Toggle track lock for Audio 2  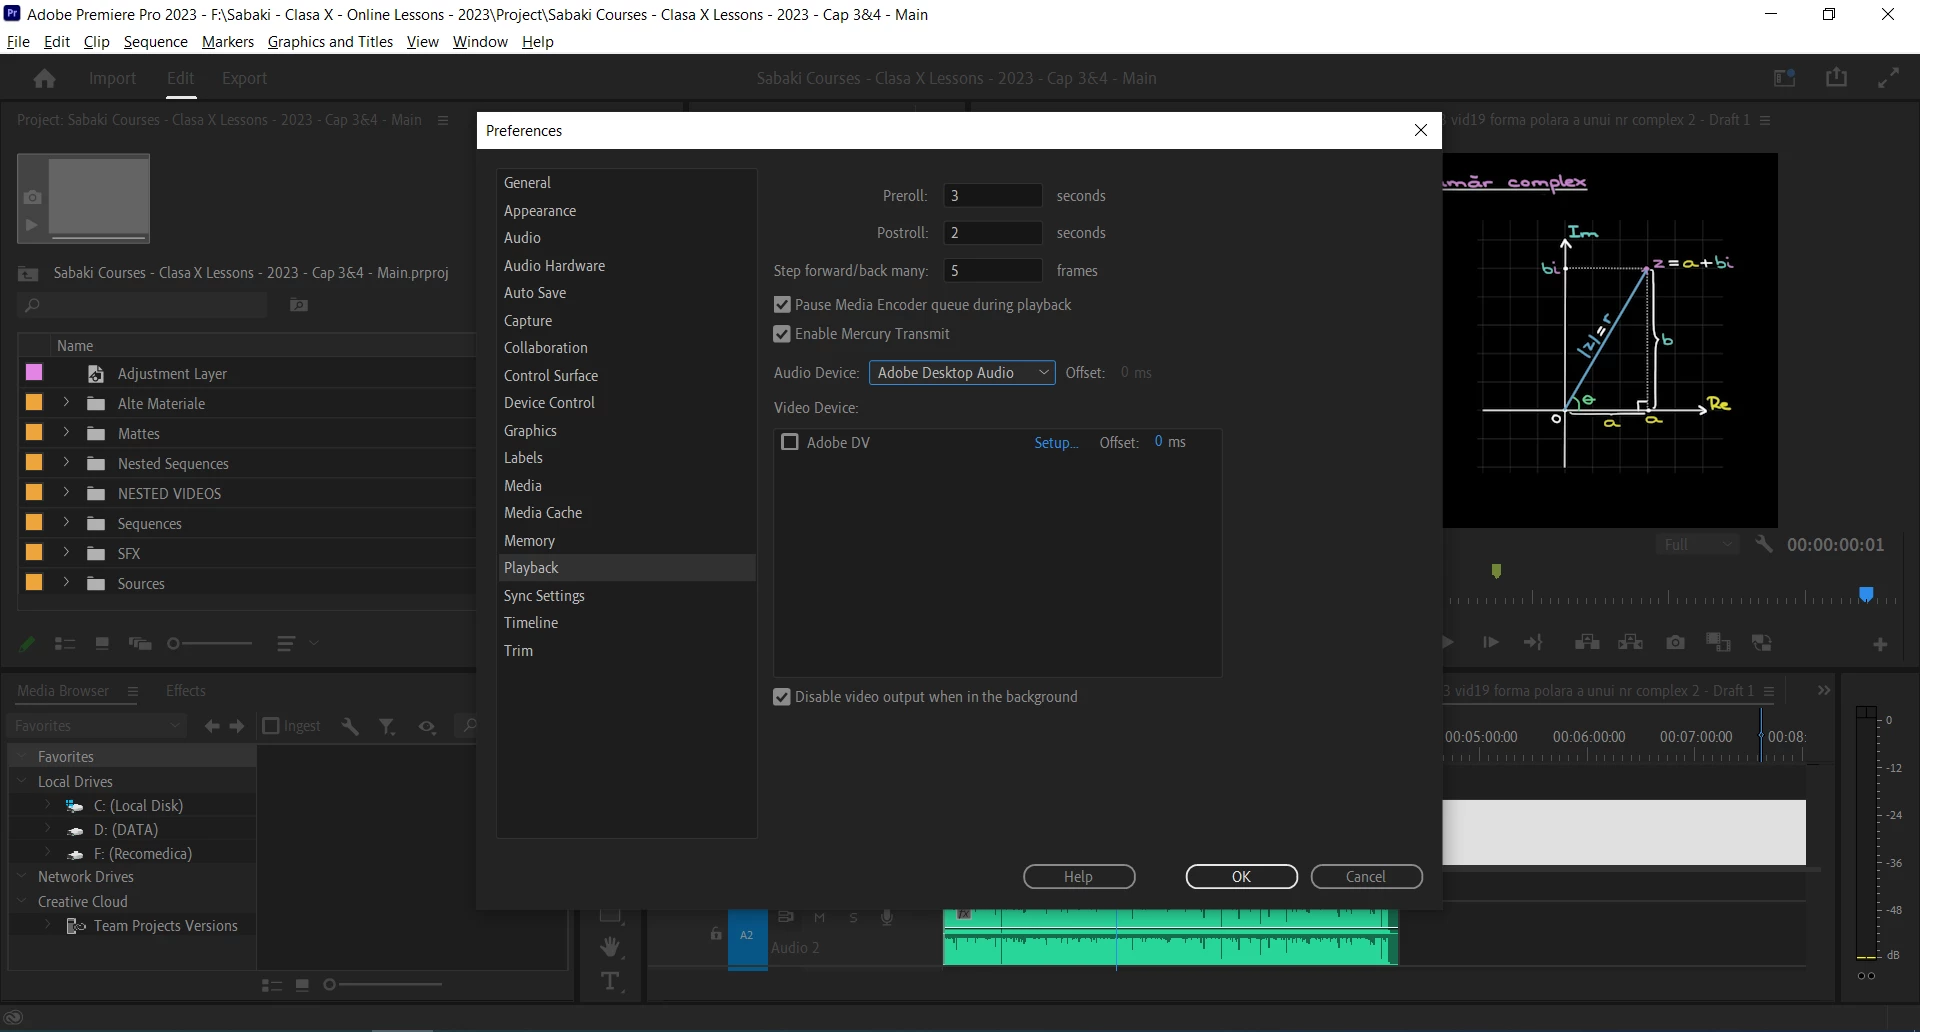point(716,934)
